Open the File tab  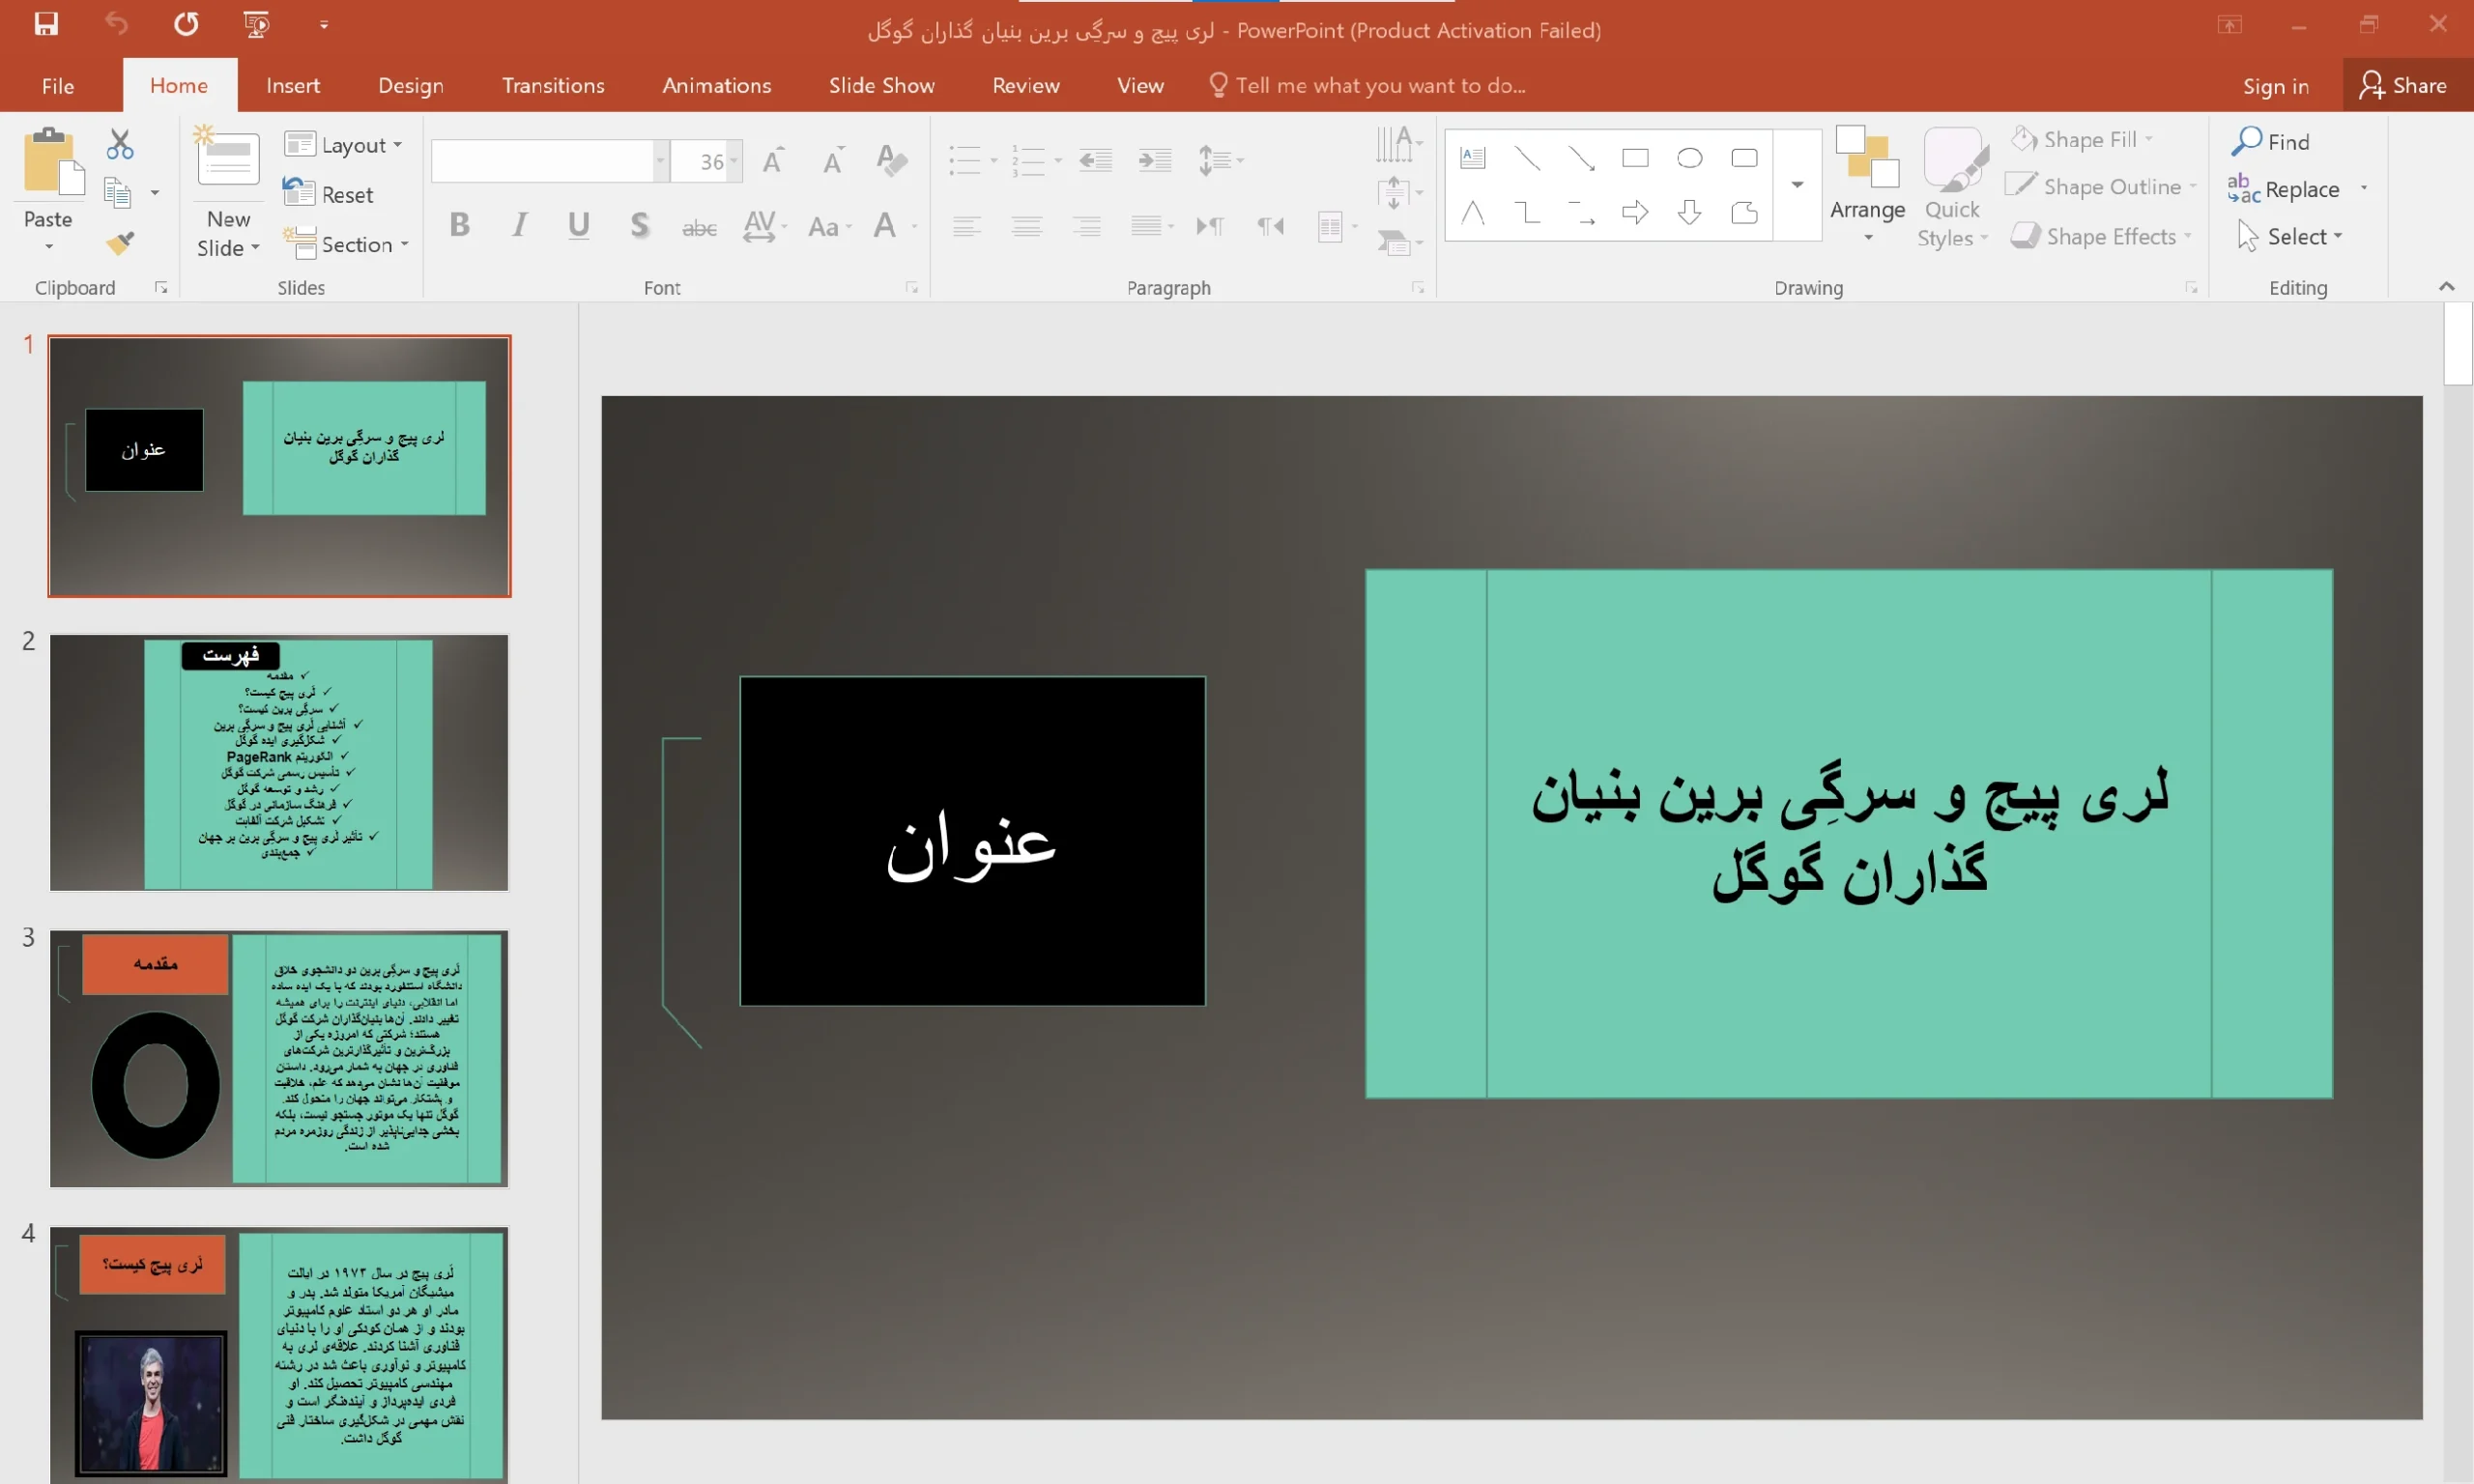pyautogui.click(x=58, y=85)
